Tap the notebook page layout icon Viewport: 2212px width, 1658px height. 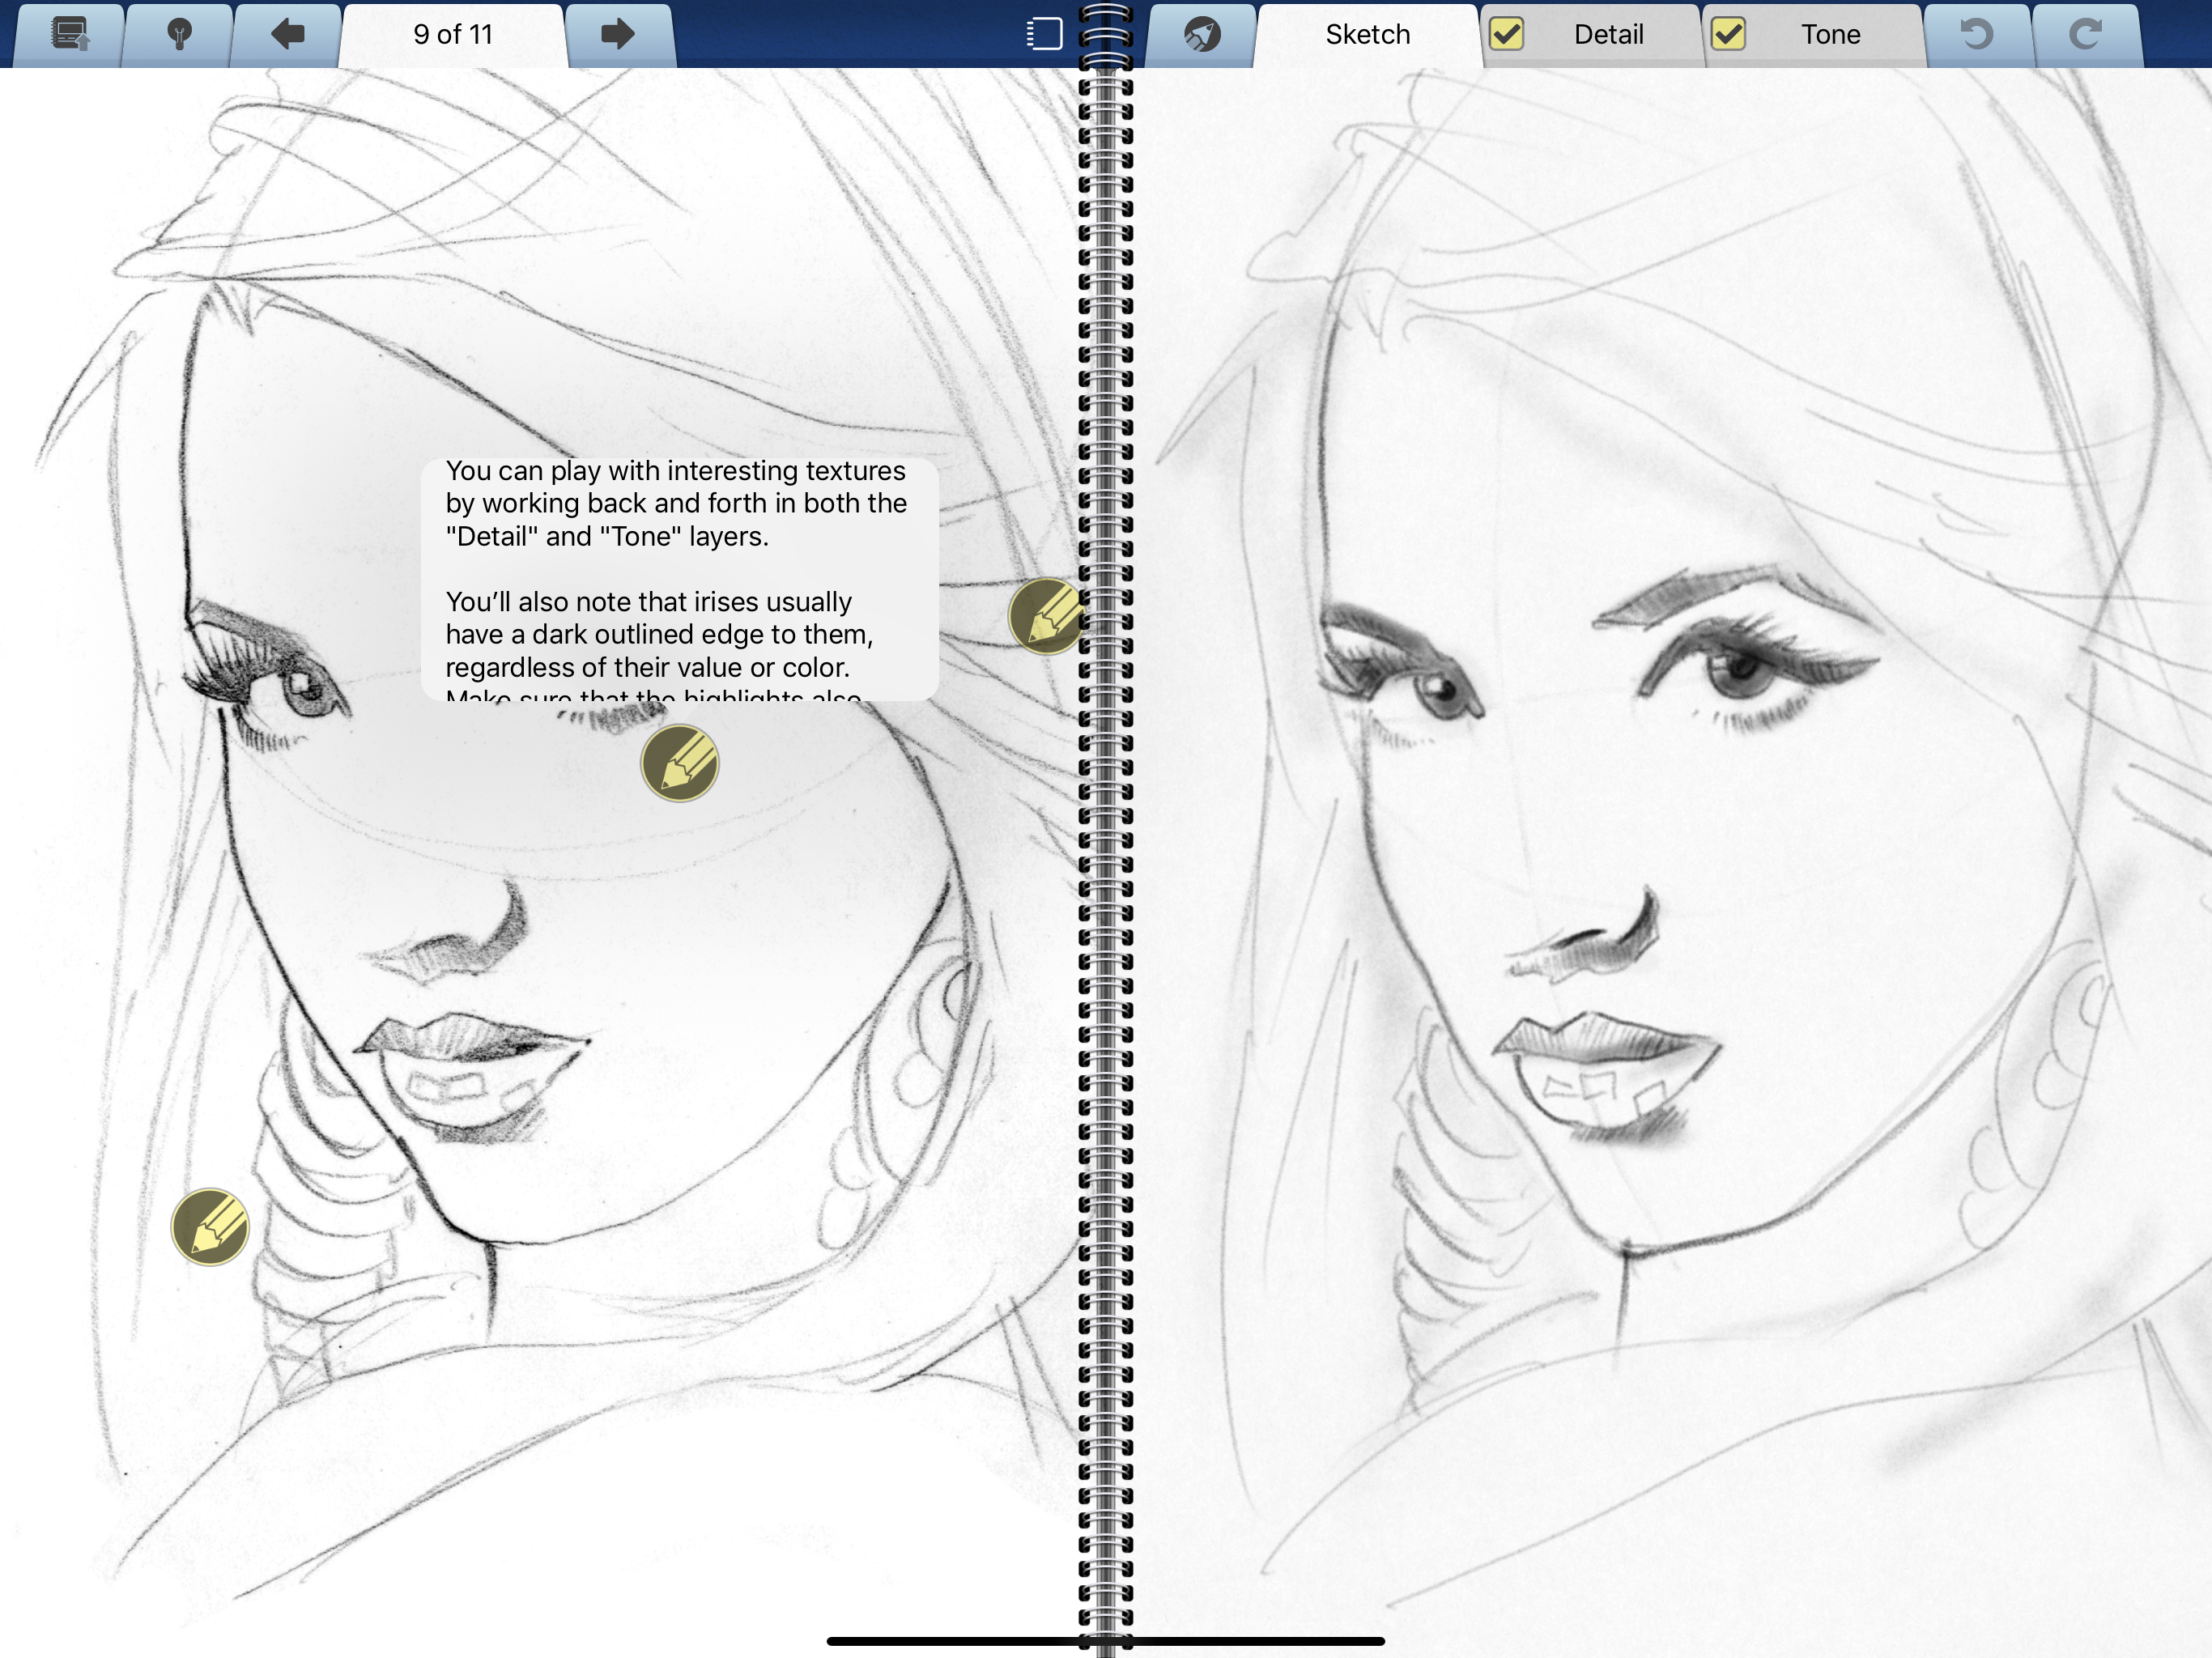1044,34
